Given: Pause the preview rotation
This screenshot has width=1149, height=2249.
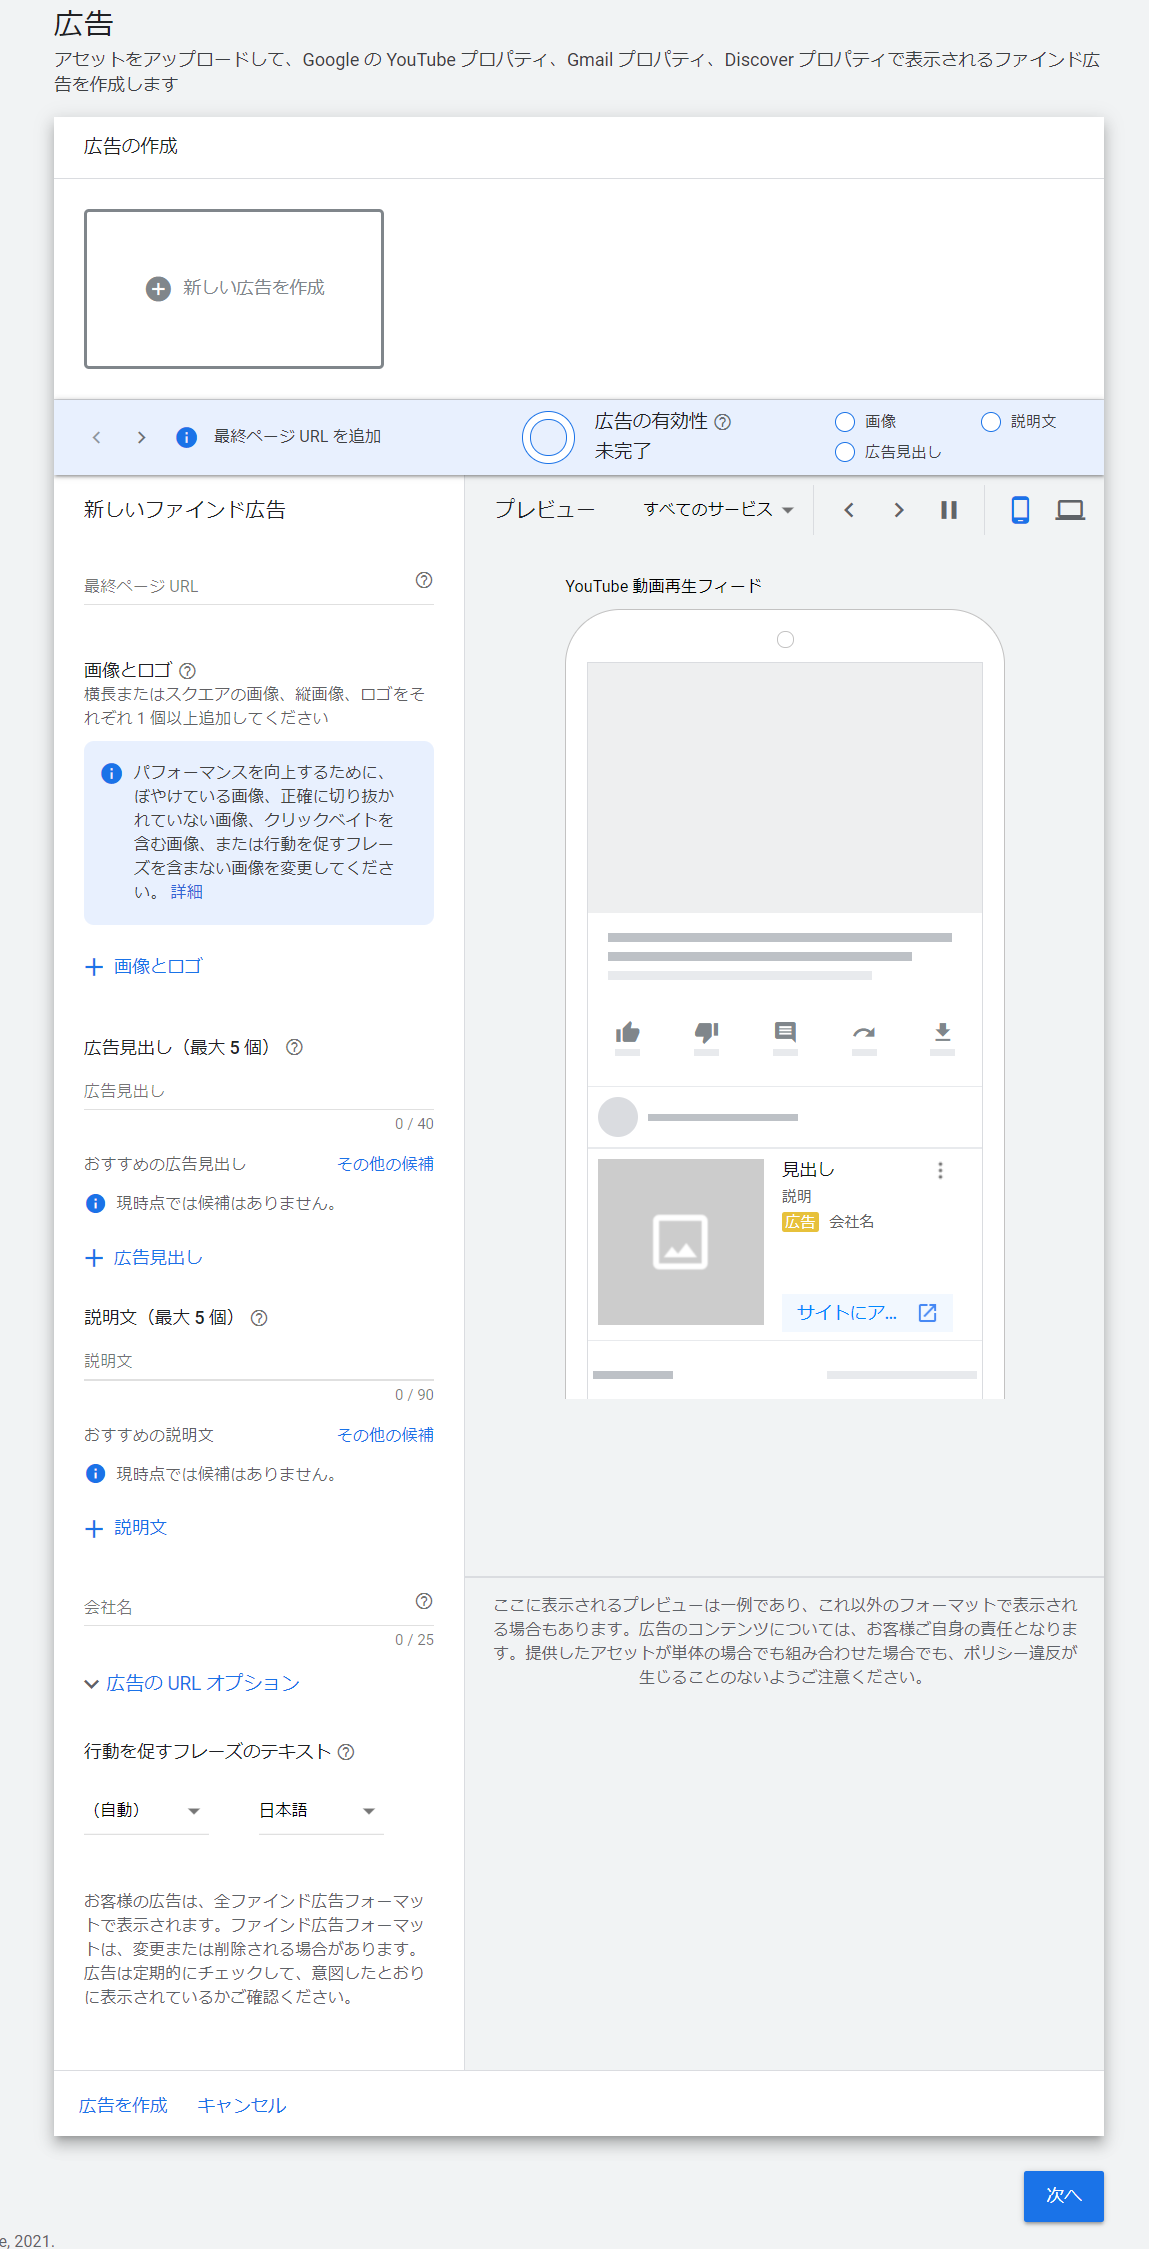Looking at the screenshot, I should coord(949,510).
